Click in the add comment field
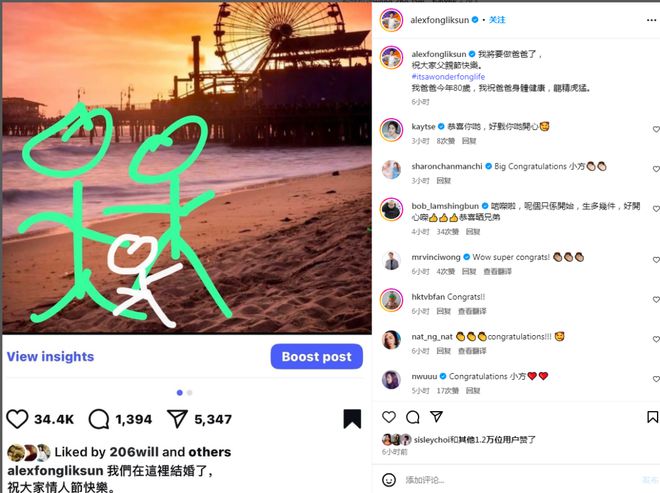 (x=520, y=480)
